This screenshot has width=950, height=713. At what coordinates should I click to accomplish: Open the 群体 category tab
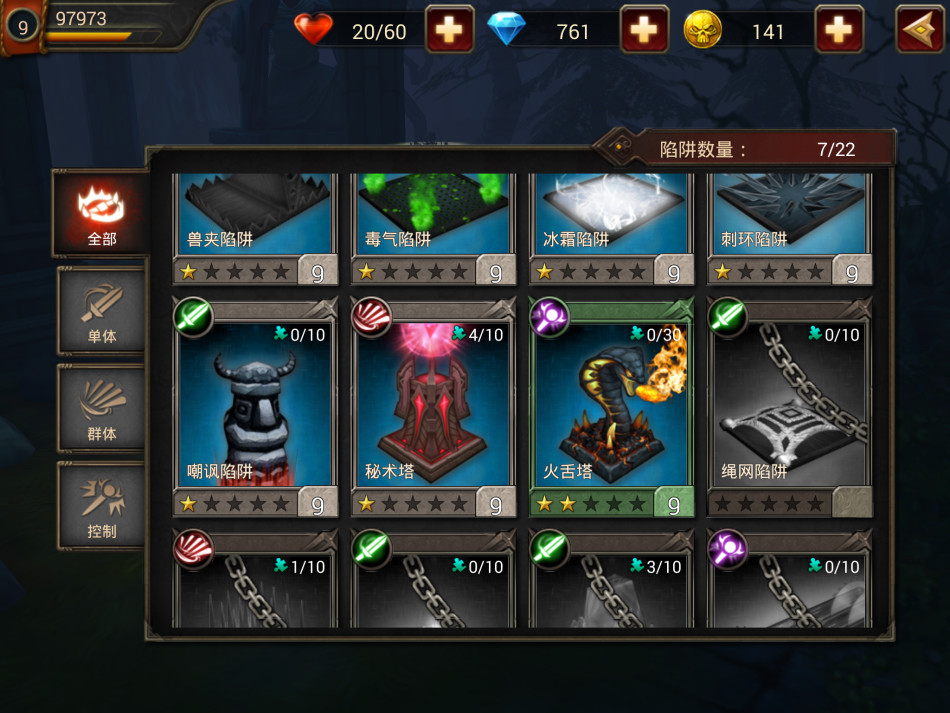tap(101, 408)
